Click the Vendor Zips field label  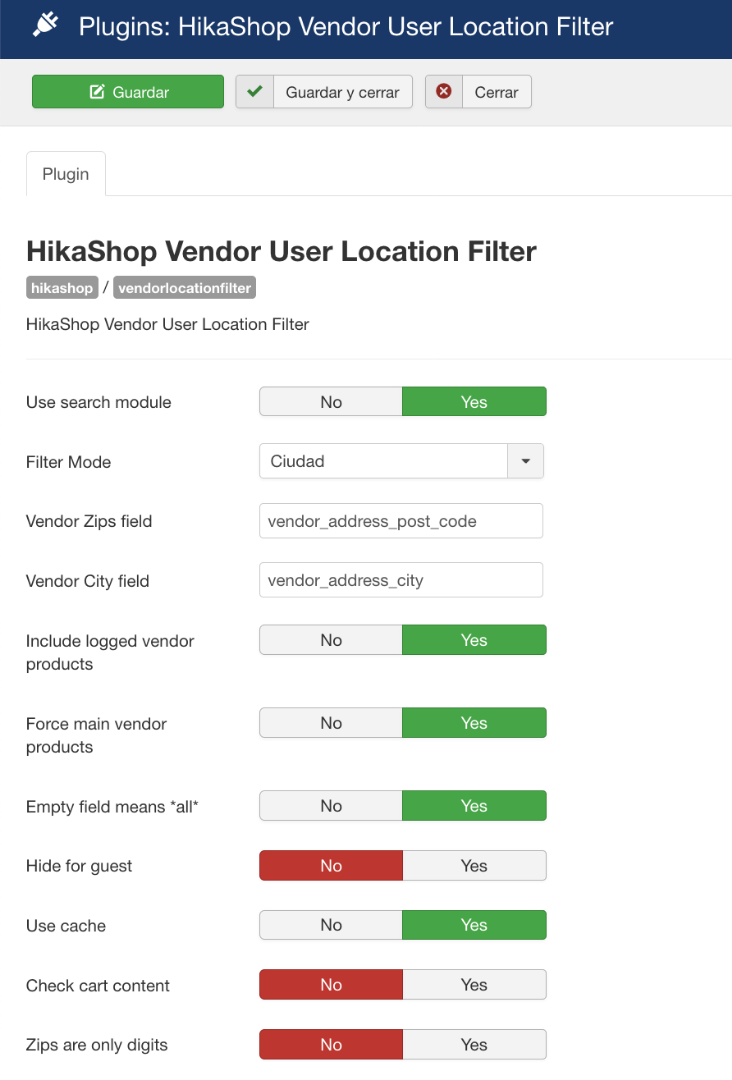[89, 521]
